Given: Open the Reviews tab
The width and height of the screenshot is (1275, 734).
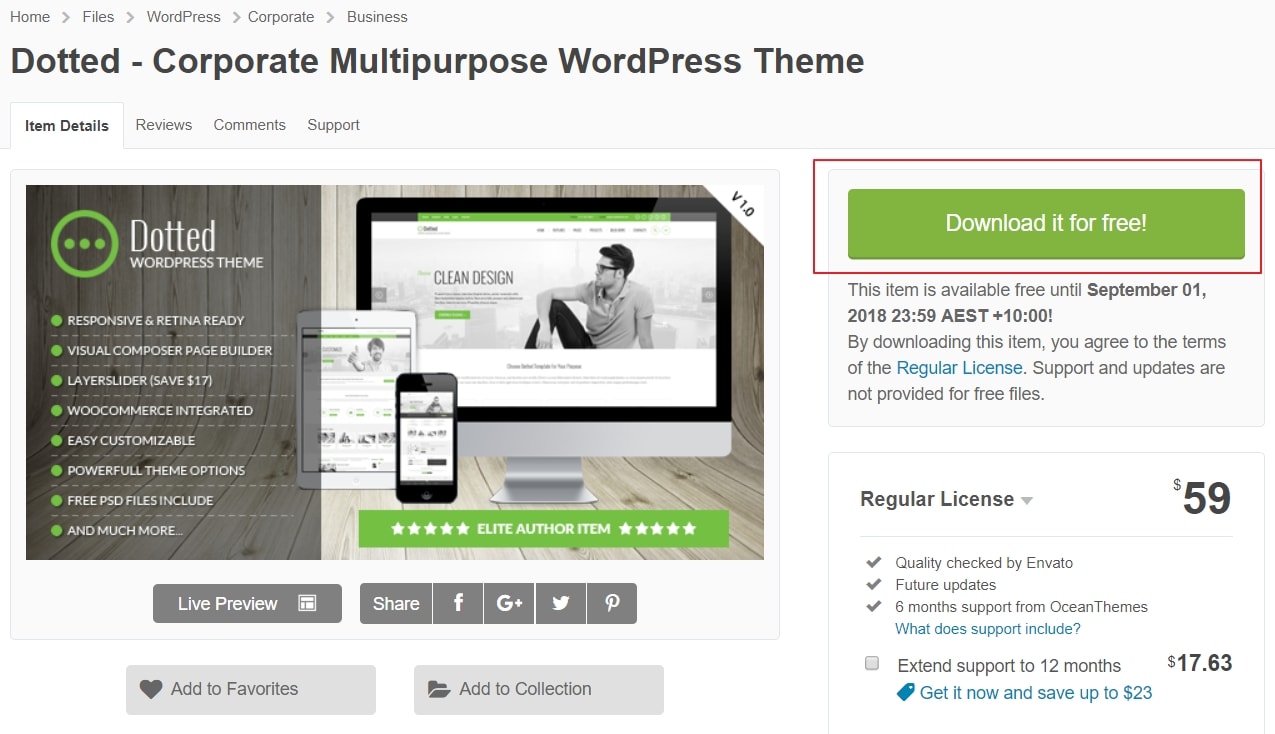Looking at the screenshot, I should (163, 125).
